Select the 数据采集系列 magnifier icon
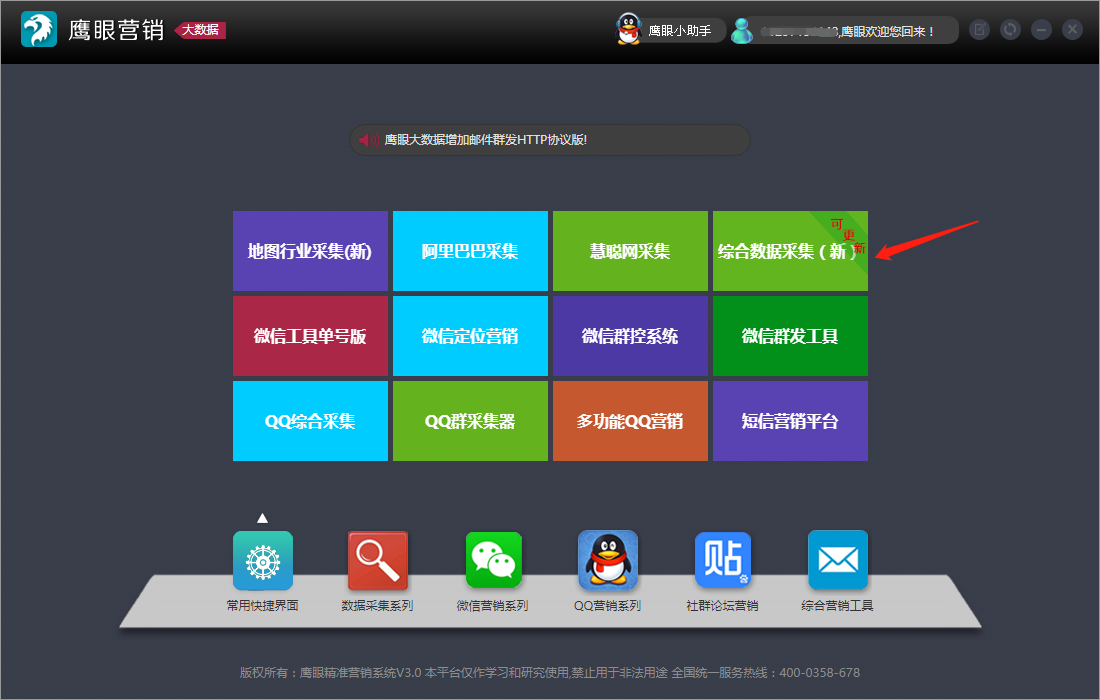The image size is (1100, 700). click(377, 560)
